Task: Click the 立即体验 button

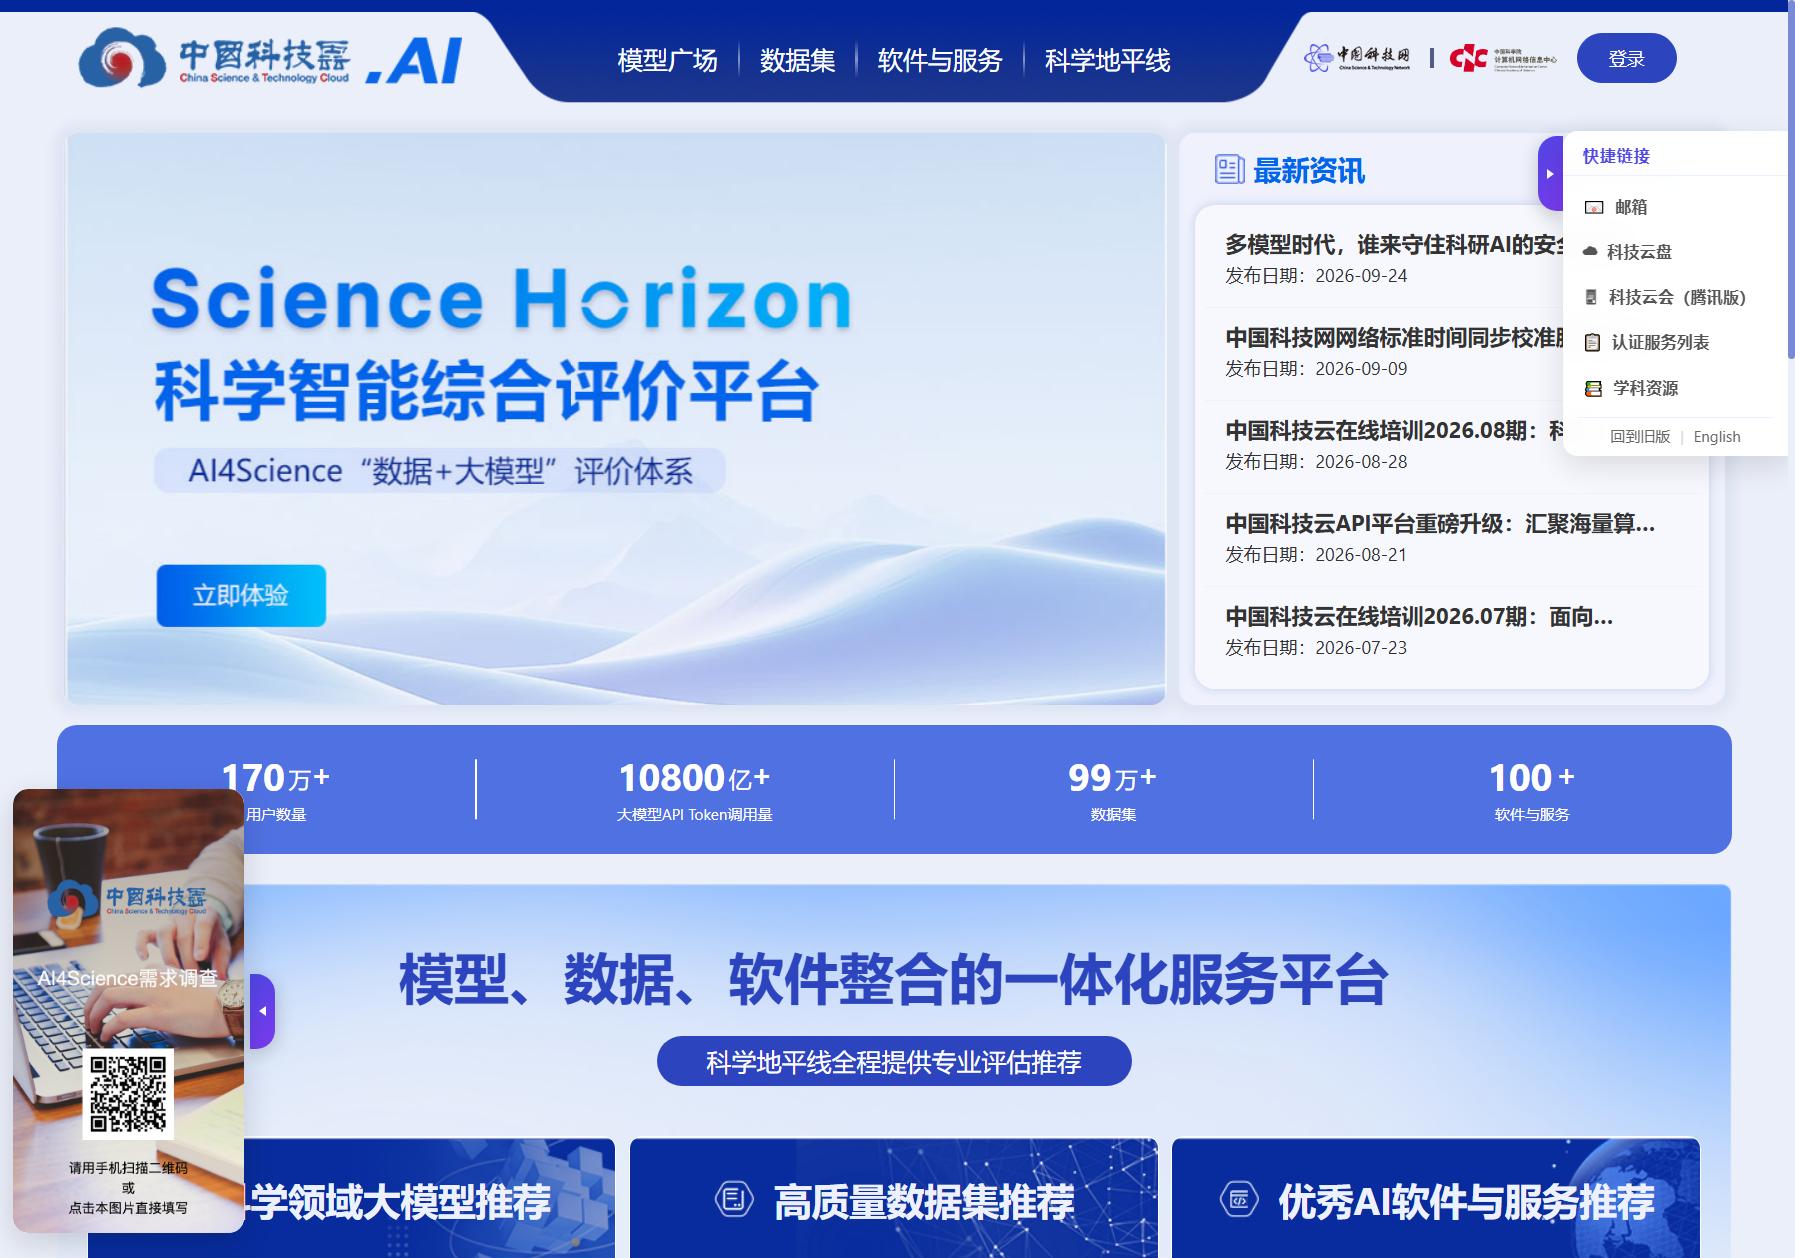Action: [241, 595]
